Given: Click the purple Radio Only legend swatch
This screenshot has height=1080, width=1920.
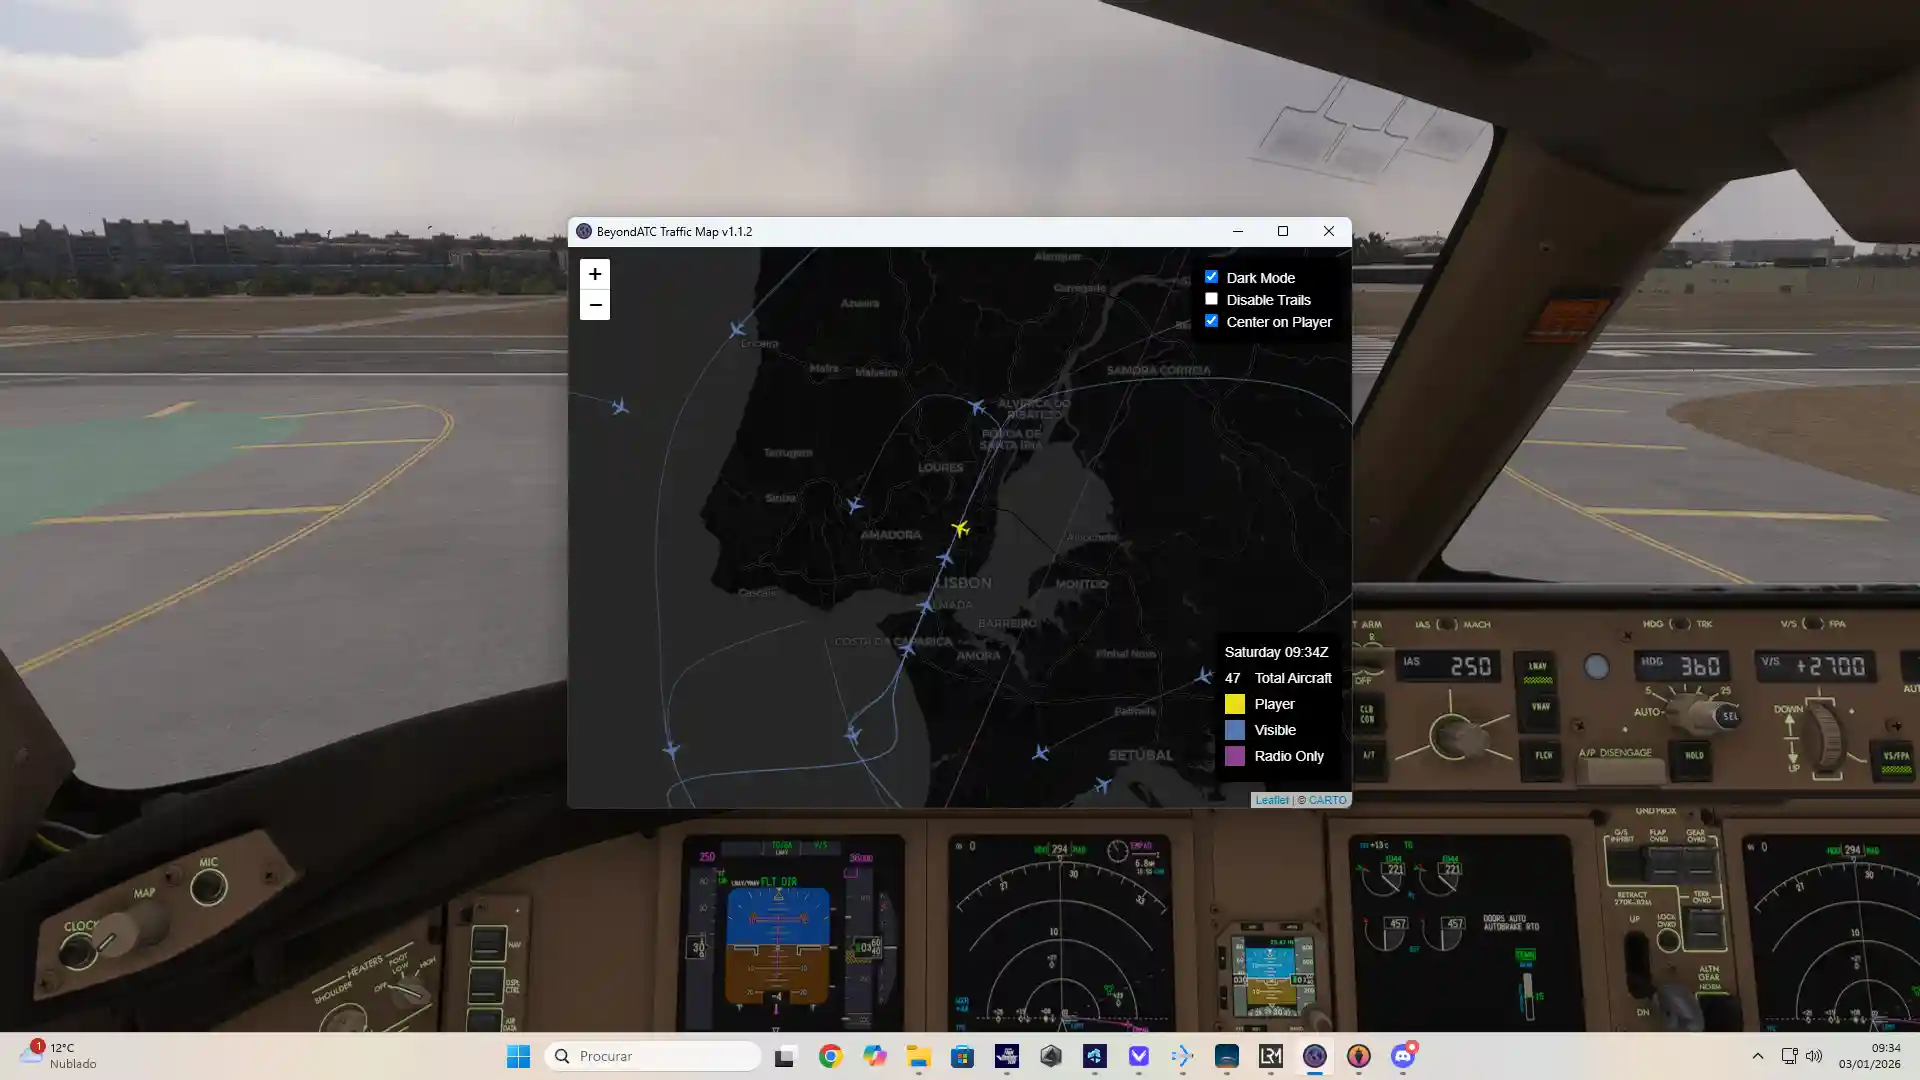Looking at the screenshot, I should click(1235, 756).
